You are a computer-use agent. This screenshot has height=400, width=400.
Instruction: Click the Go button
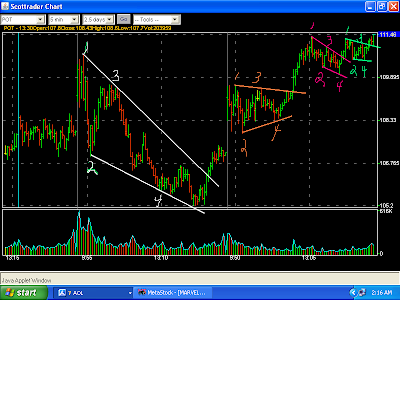click(x=123, y=19)
